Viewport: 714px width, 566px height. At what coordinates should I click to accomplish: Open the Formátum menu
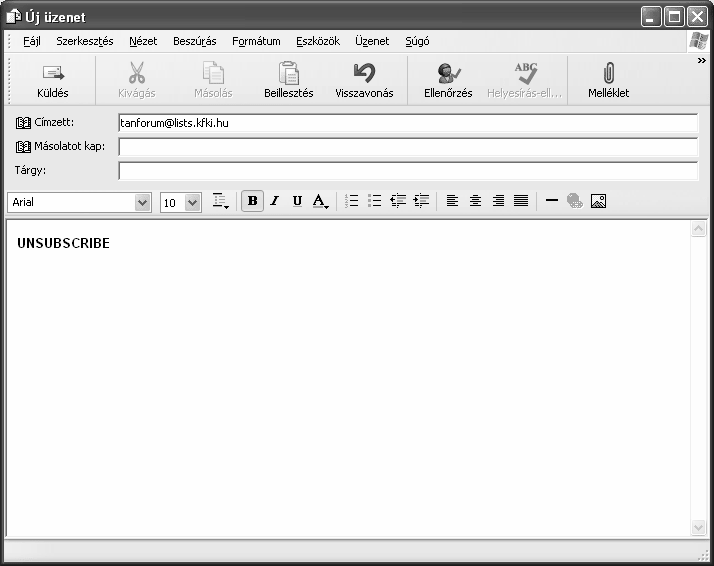256,41
